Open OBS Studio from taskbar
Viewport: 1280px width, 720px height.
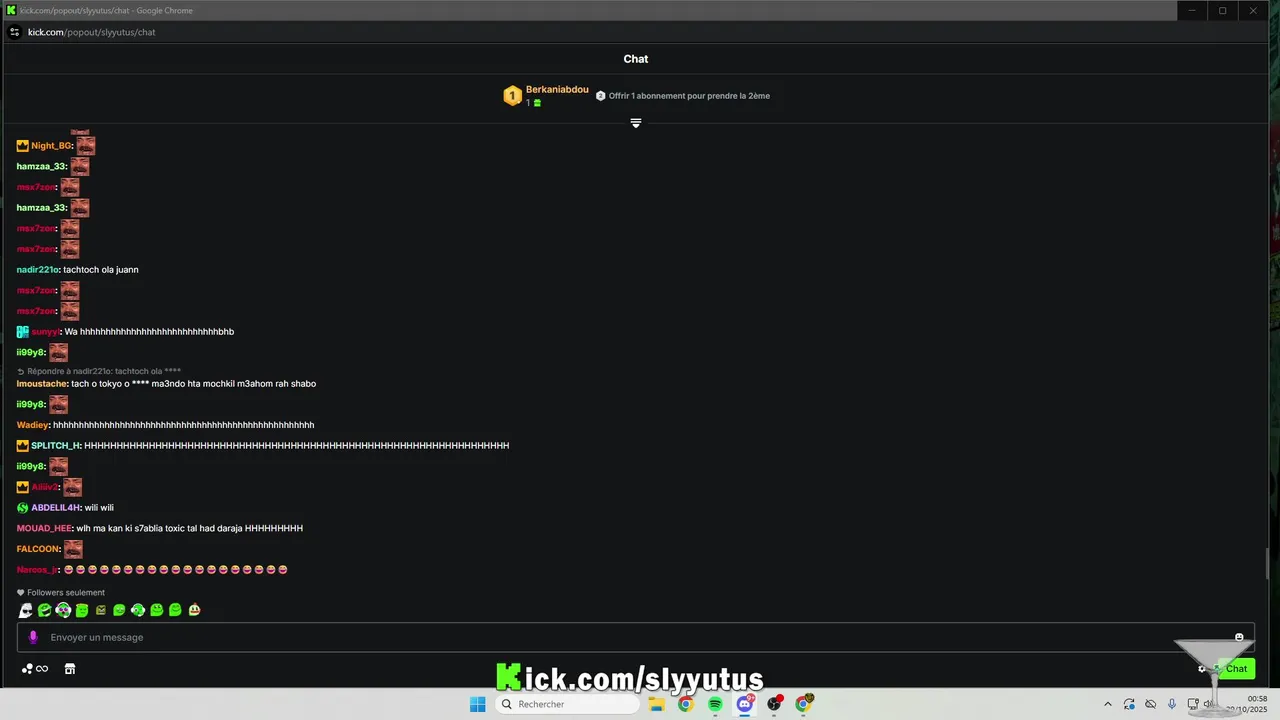point(773,704)
